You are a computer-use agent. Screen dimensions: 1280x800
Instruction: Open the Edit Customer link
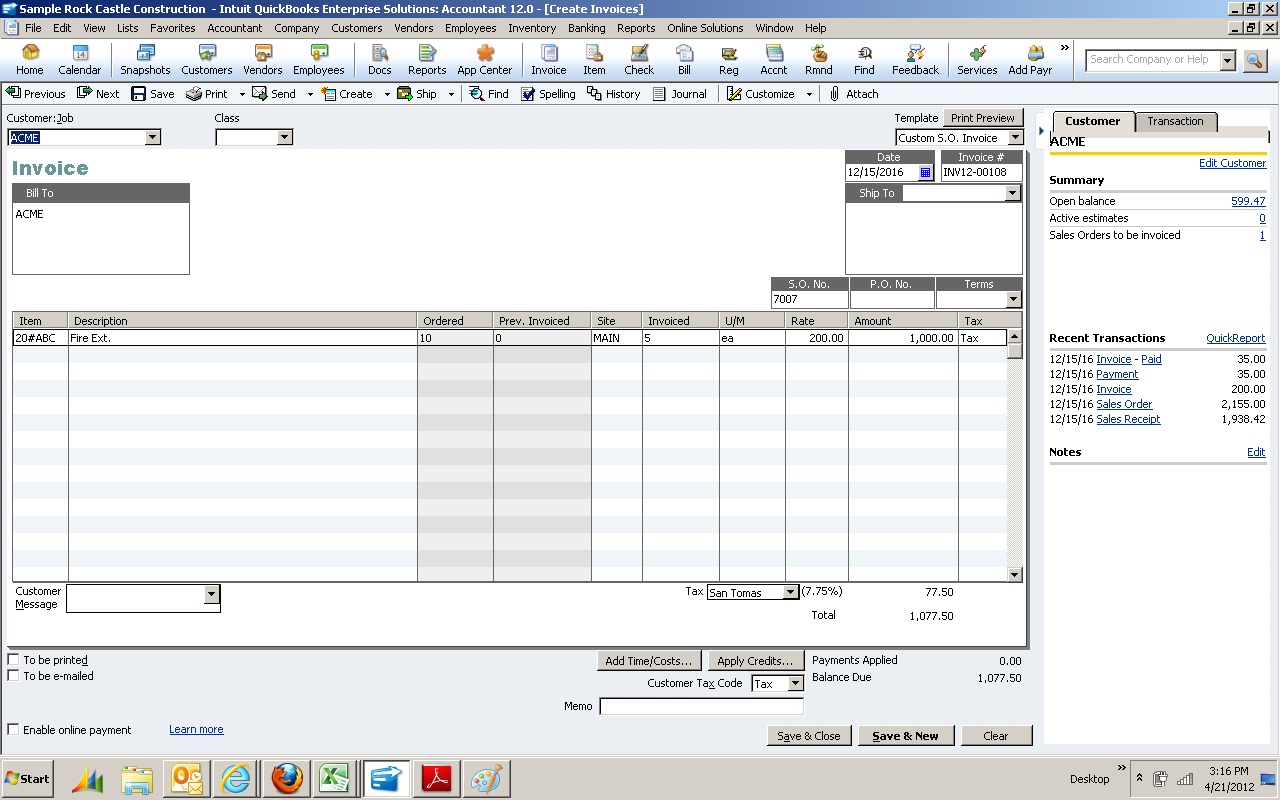(x=1232, y=163)
